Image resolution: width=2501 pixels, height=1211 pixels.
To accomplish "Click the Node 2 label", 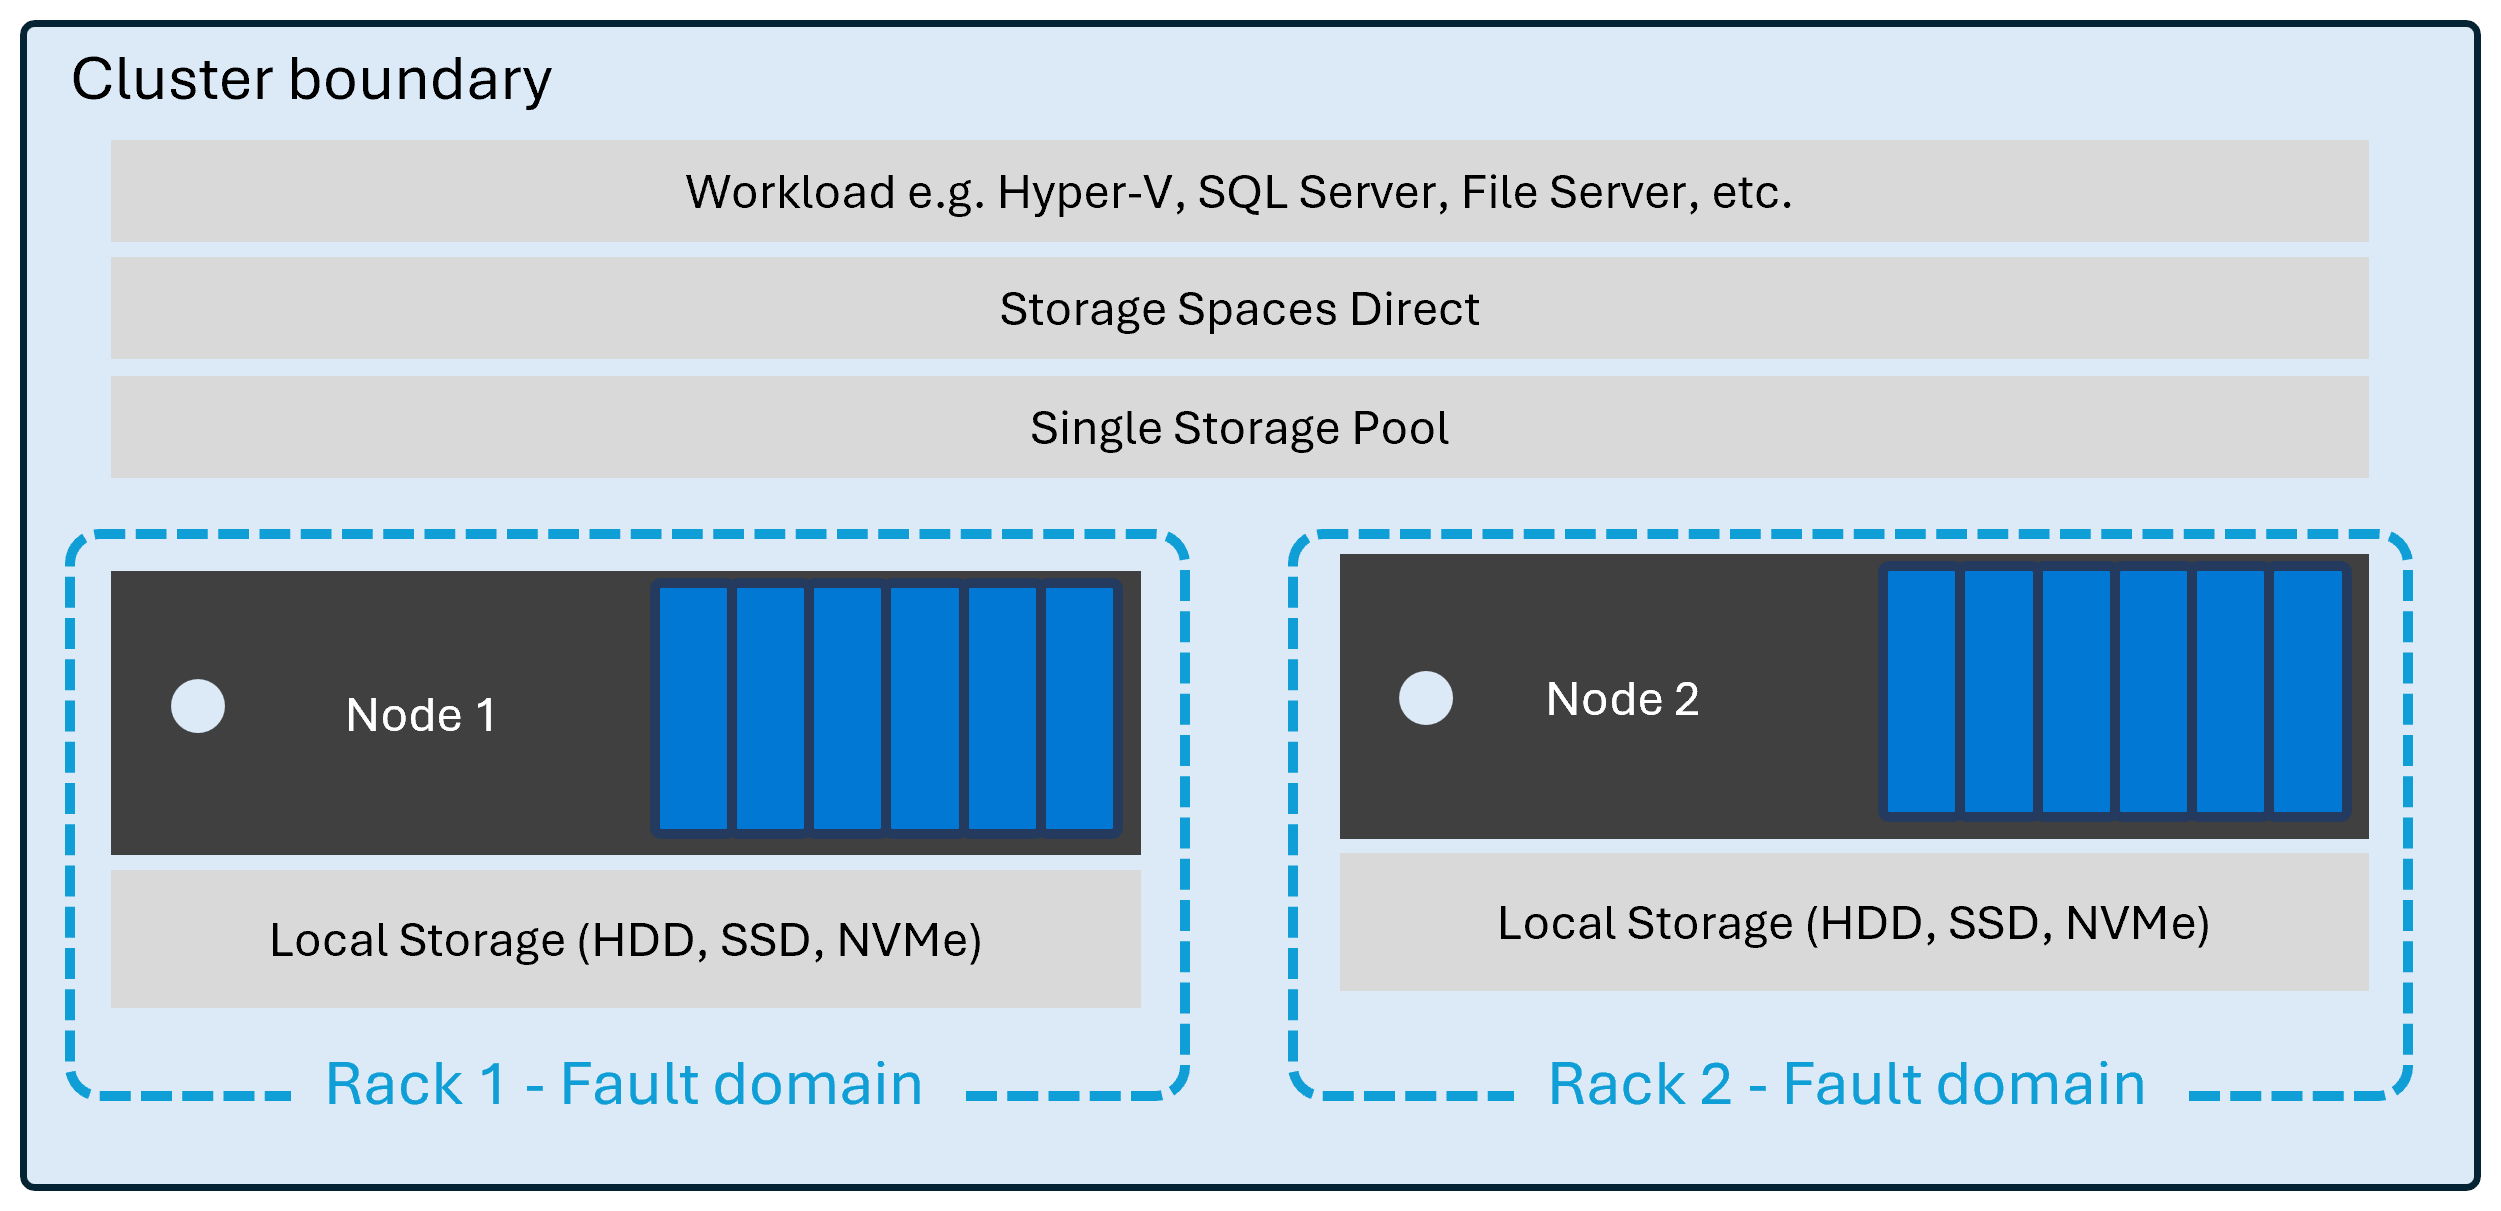I will click(x=1622, y=699).
